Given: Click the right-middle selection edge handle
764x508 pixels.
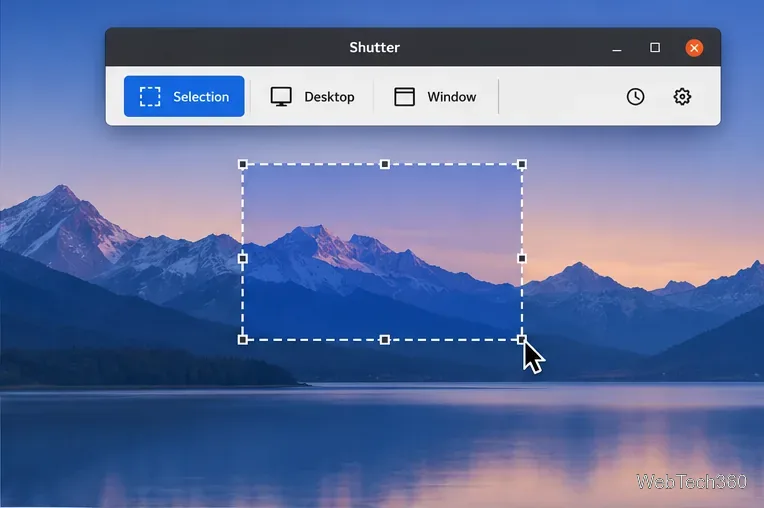Looking at the screenshot, I should [x=522, y=258].
